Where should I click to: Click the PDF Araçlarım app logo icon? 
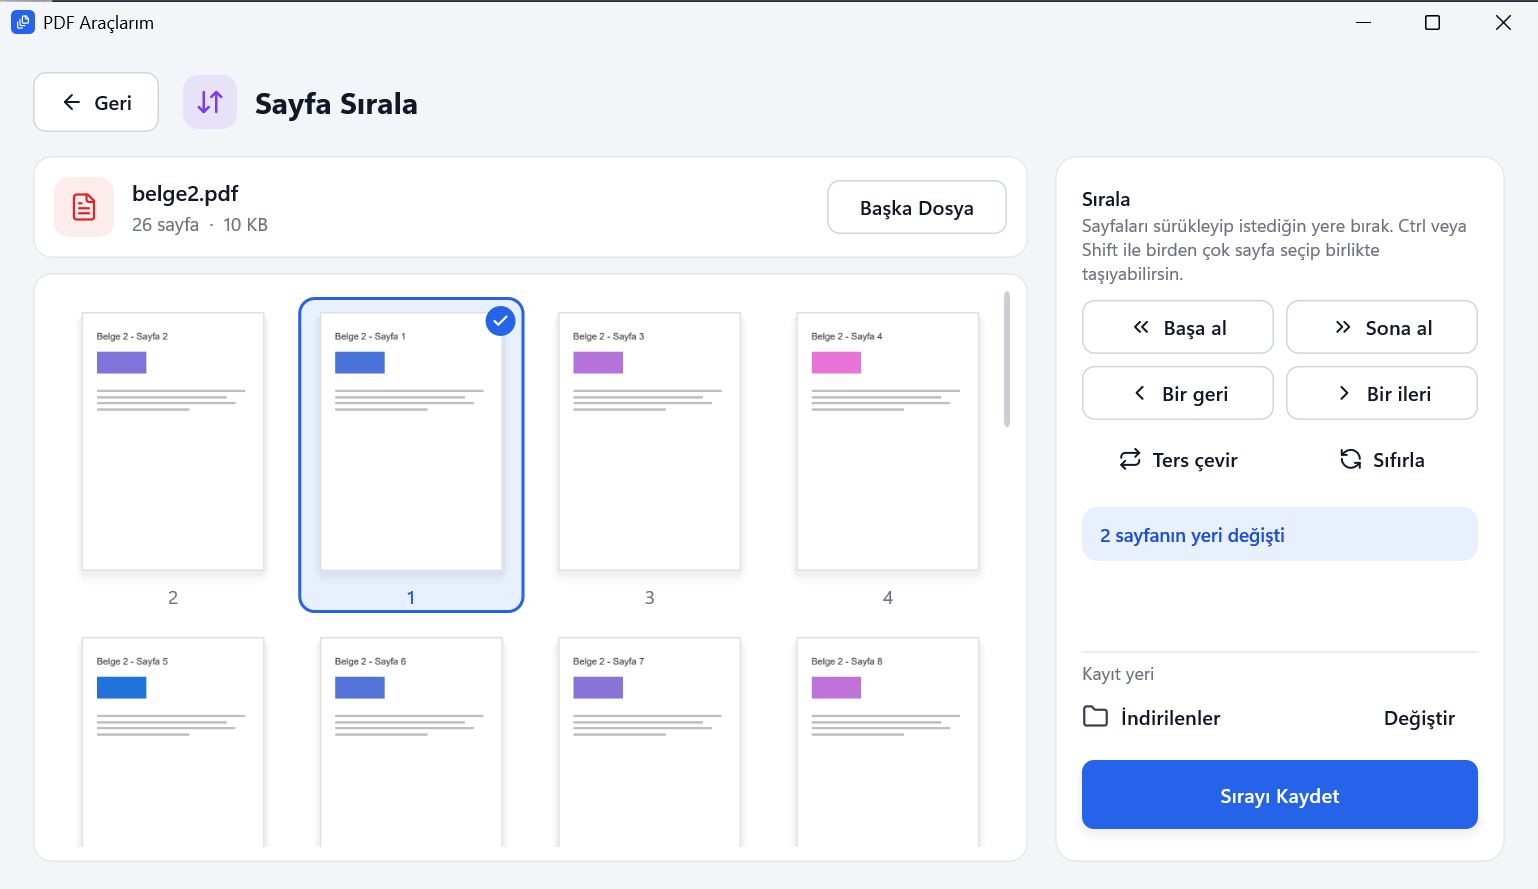coord(22,22)
